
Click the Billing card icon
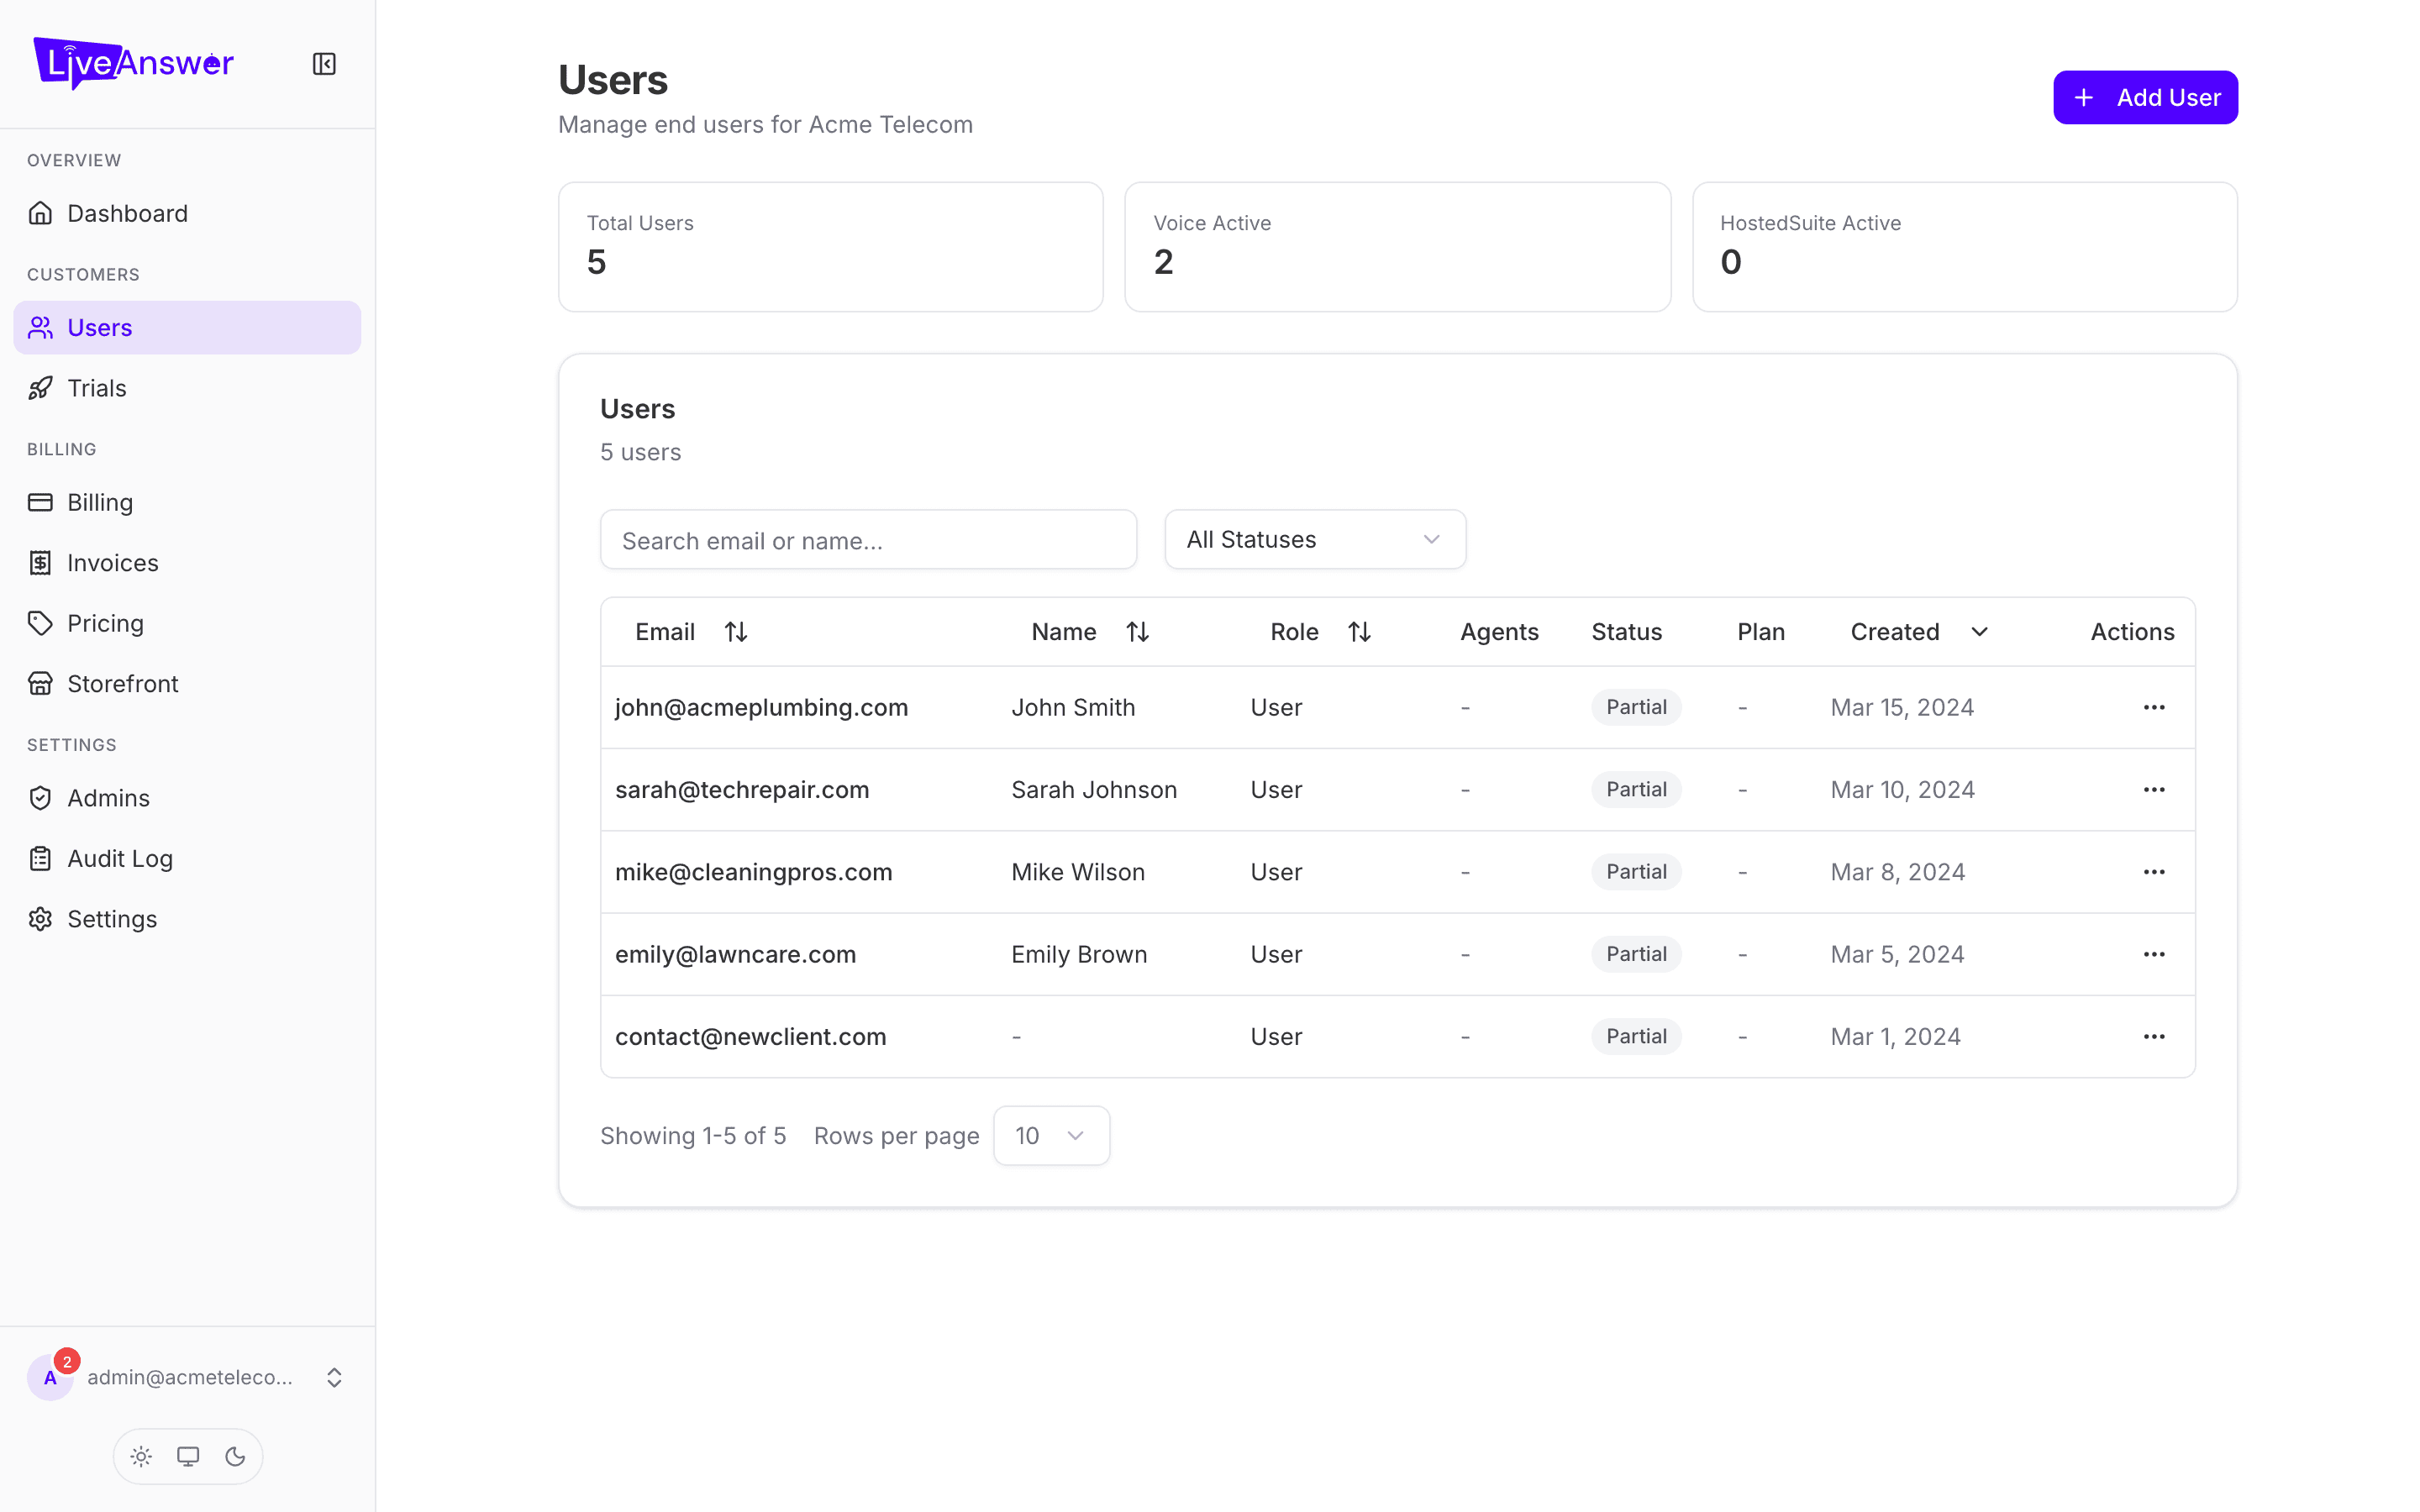point(40,502)
